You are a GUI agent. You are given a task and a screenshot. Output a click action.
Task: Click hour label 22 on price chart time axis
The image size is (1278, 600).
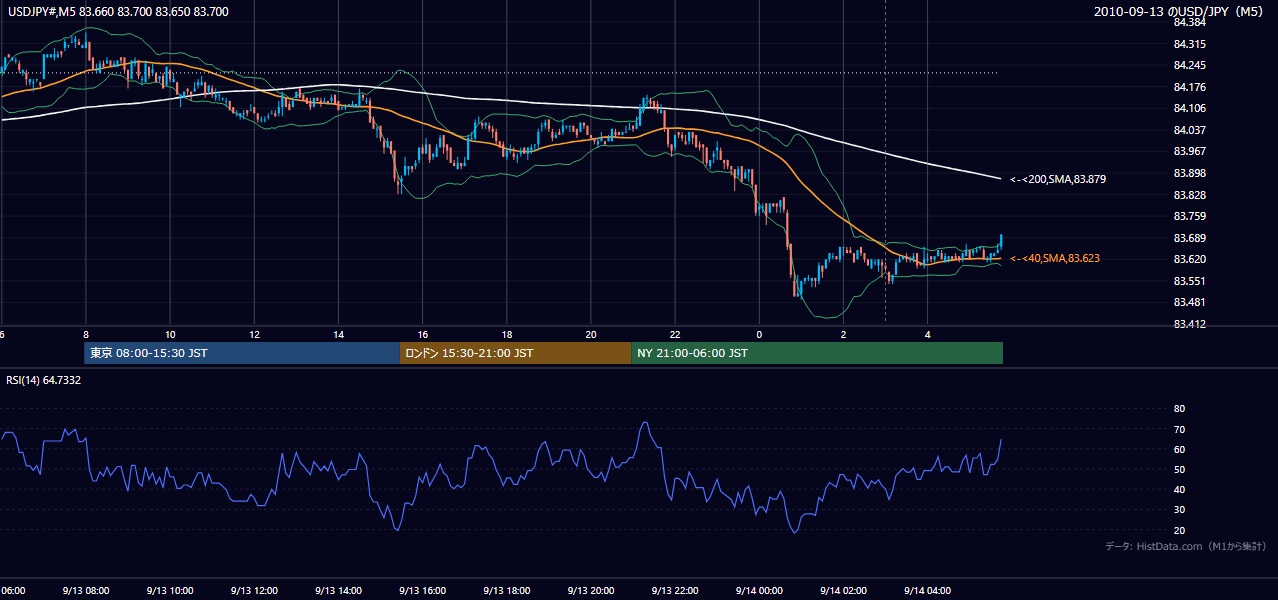675,334
